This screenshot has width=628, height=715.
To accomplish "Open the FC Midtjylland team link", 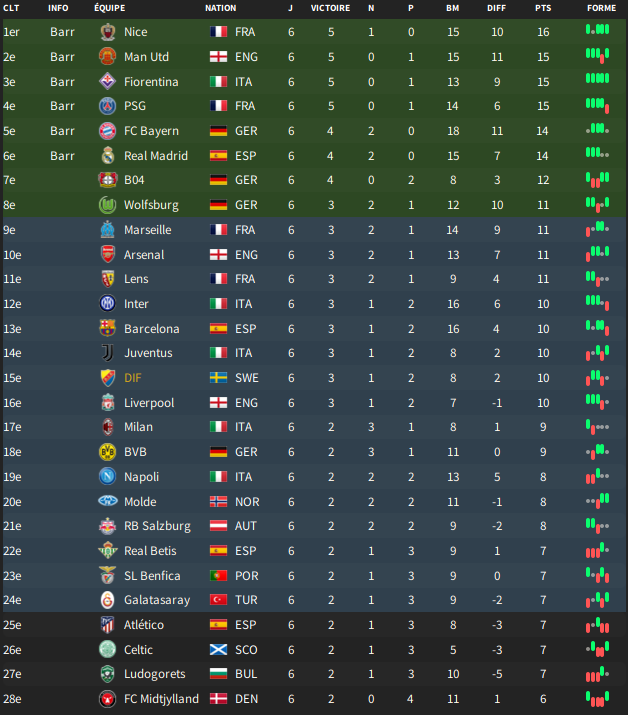I will 161,699.
